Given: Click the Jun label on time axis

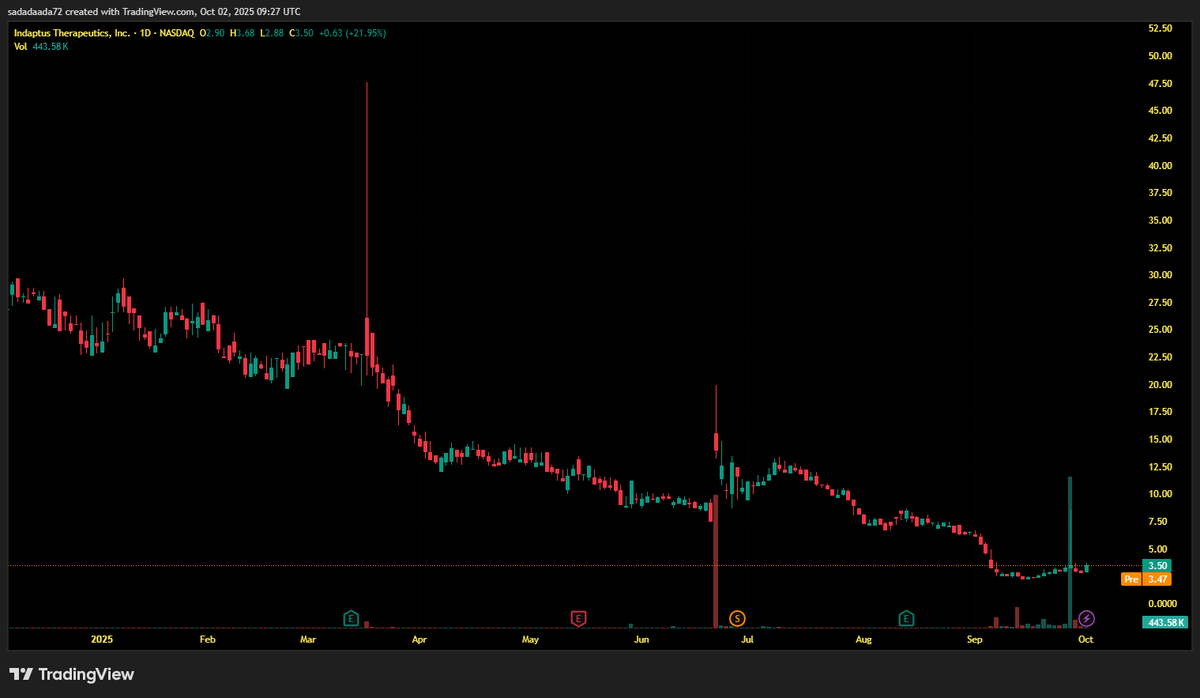Looking at the screenshot, I should click(x=641, y=638).
